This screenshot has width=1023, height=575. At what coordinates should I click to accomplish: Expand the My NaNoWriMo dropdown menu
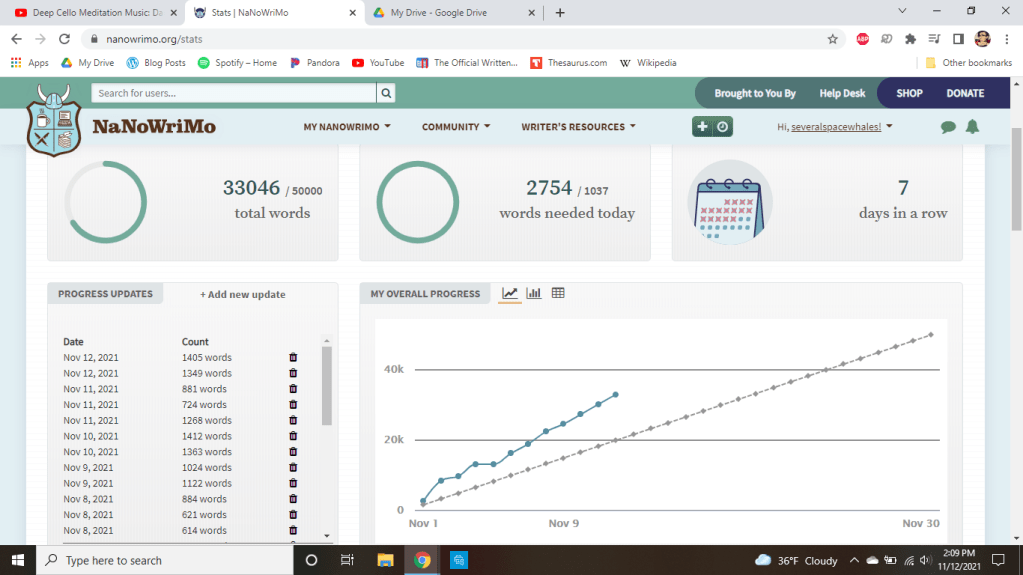pos(346,127)
